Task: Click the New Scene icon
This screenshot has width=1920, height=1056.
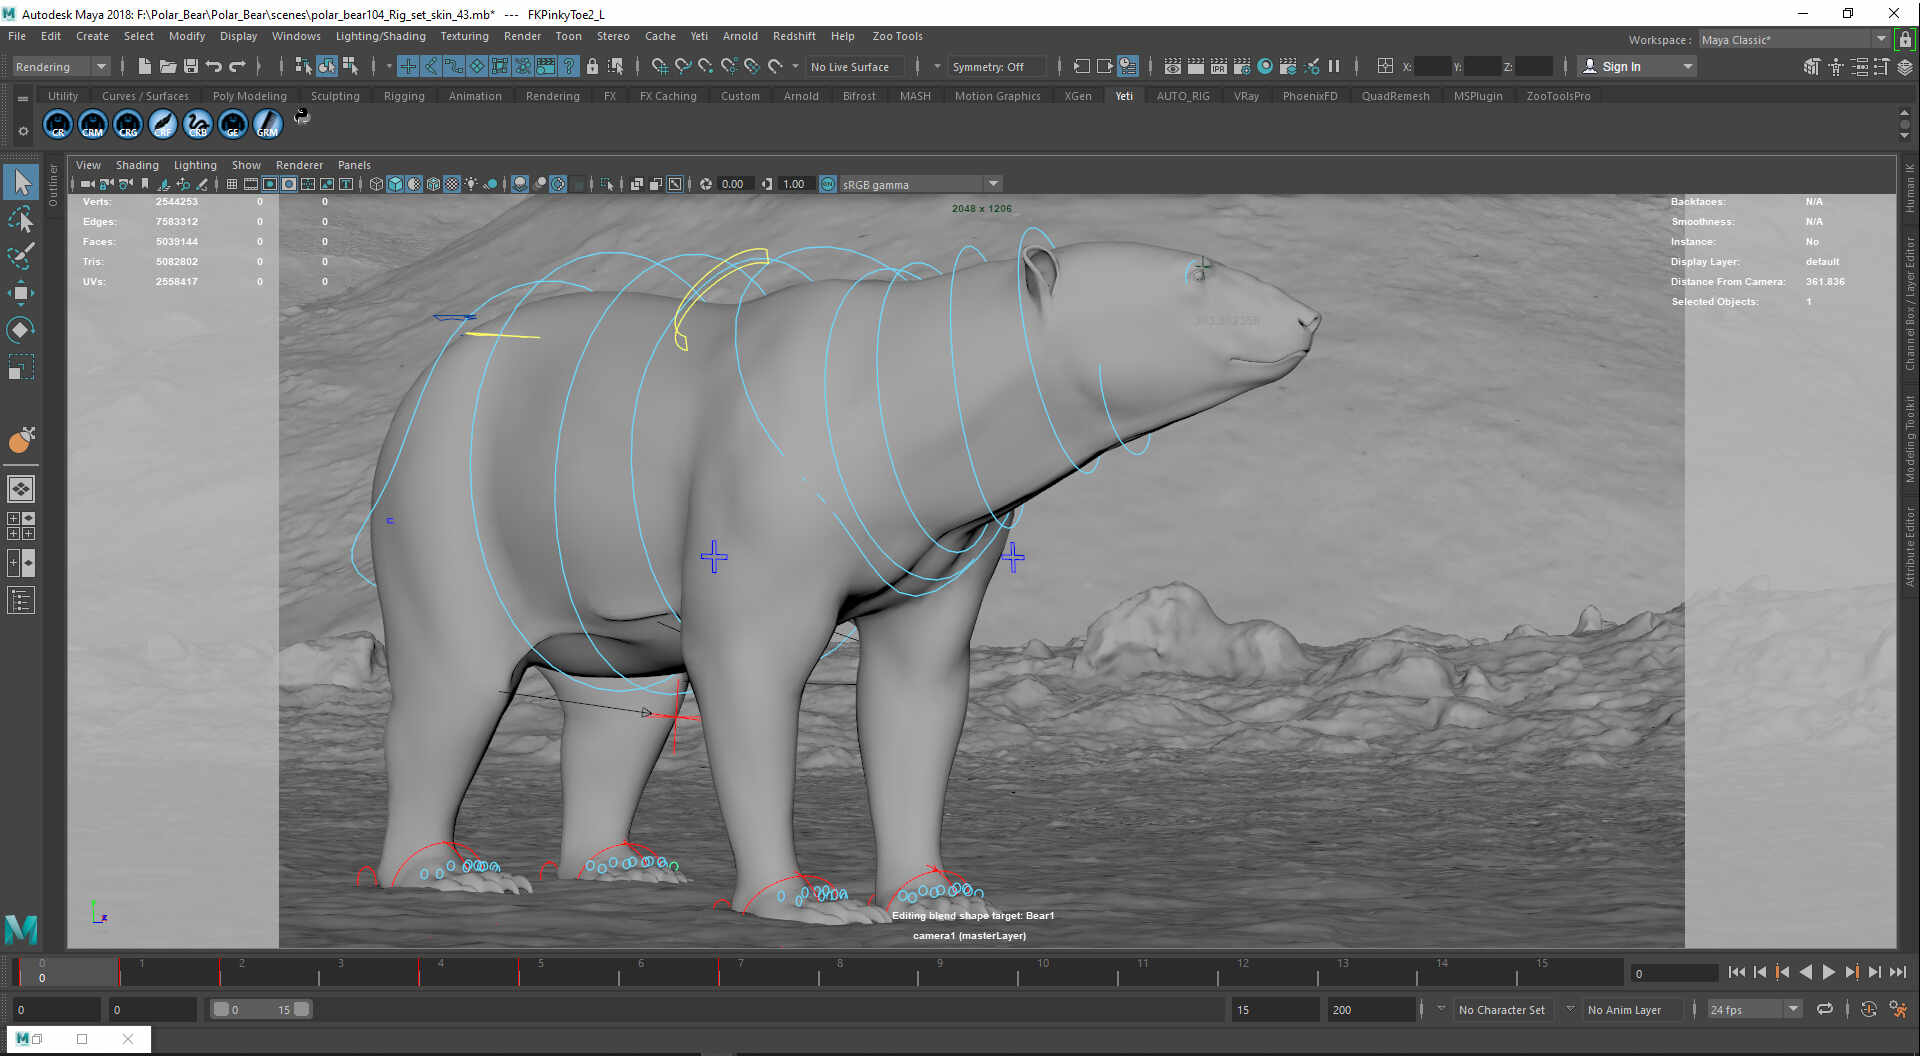Action: pos(144,66)
